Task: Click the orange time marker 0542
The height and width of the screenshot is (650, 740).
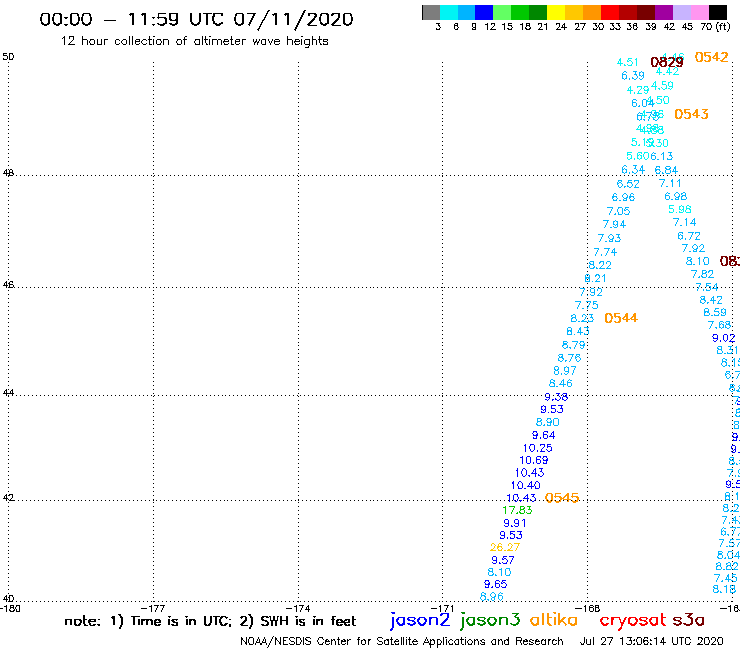Action: coord(712,58)
